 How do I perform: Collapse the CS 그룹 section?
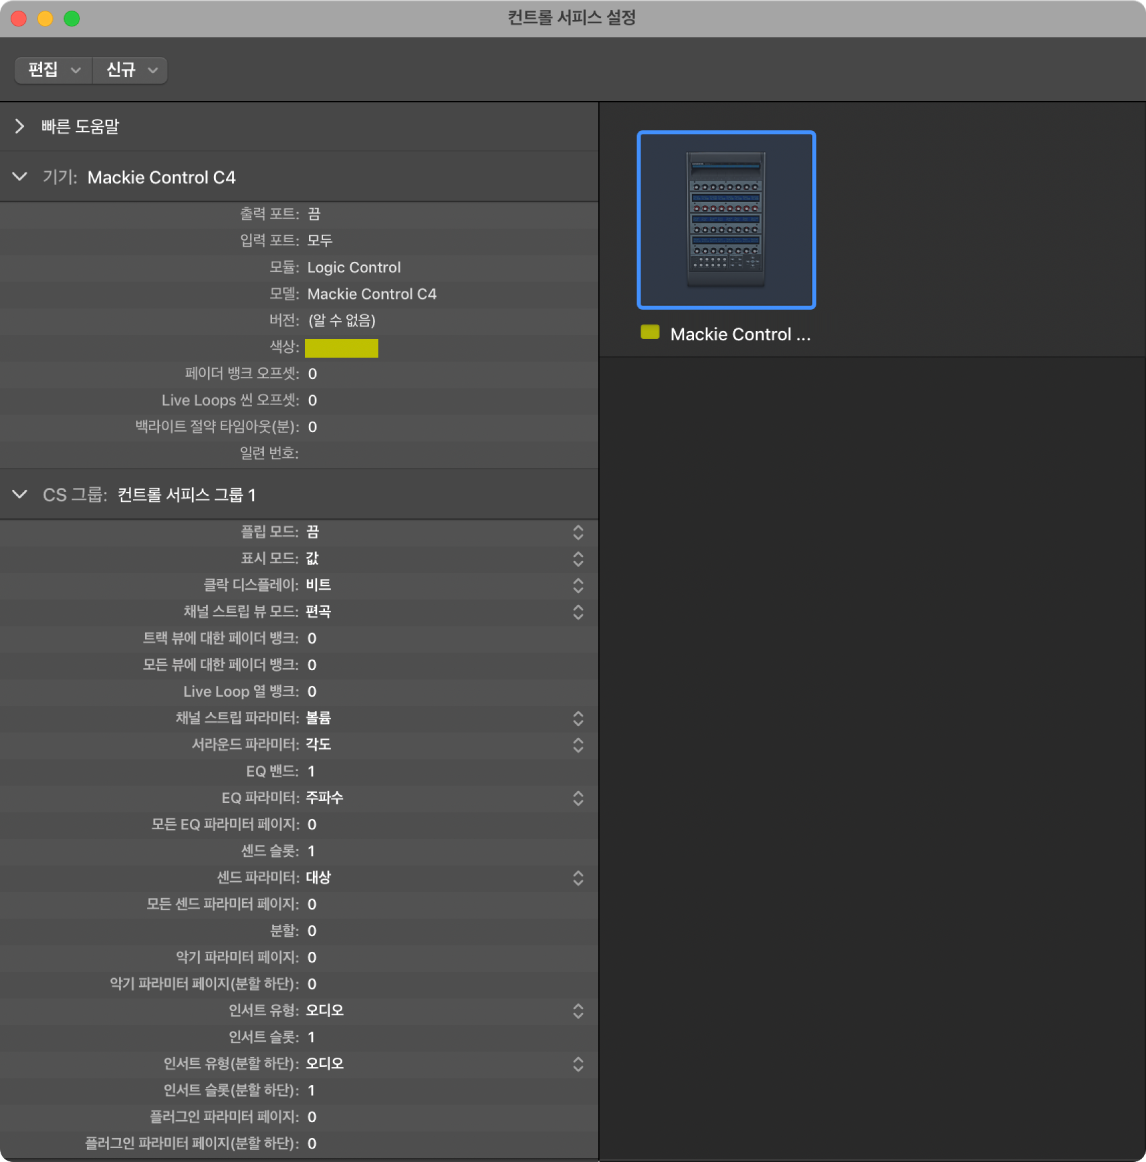tap(20, 494)
